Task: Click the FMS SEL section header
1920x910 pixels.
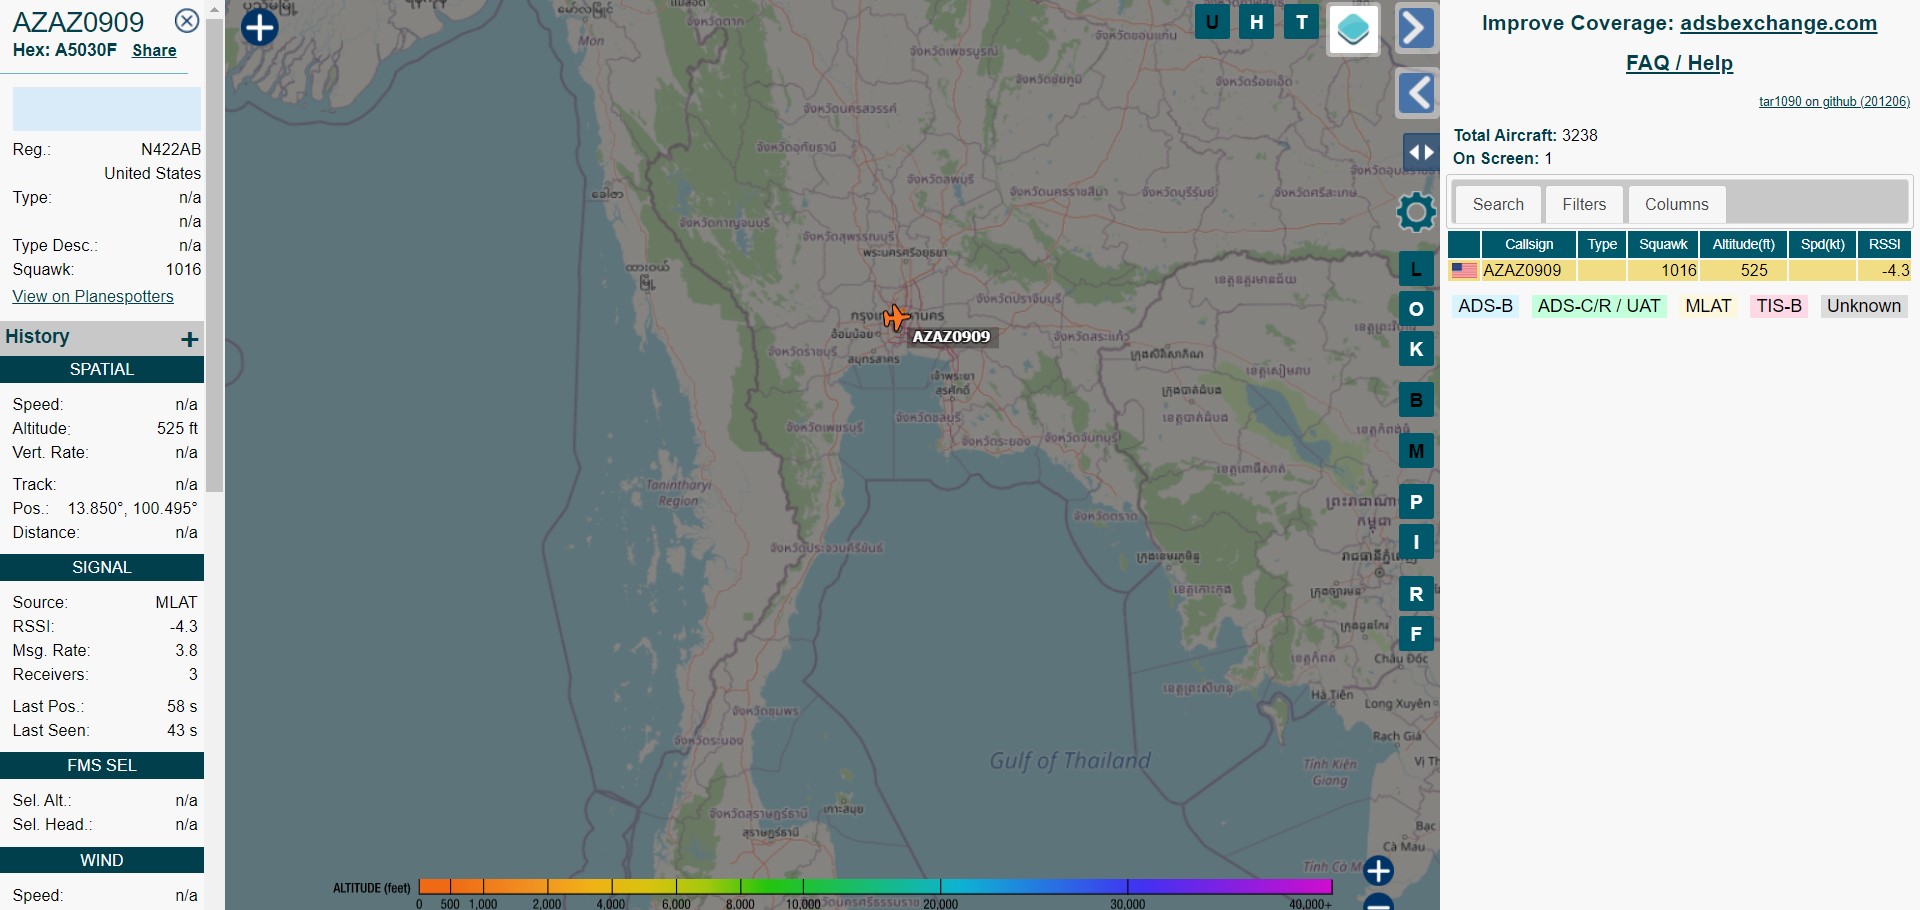Action: pyautogui.click(x=102, y=765)
